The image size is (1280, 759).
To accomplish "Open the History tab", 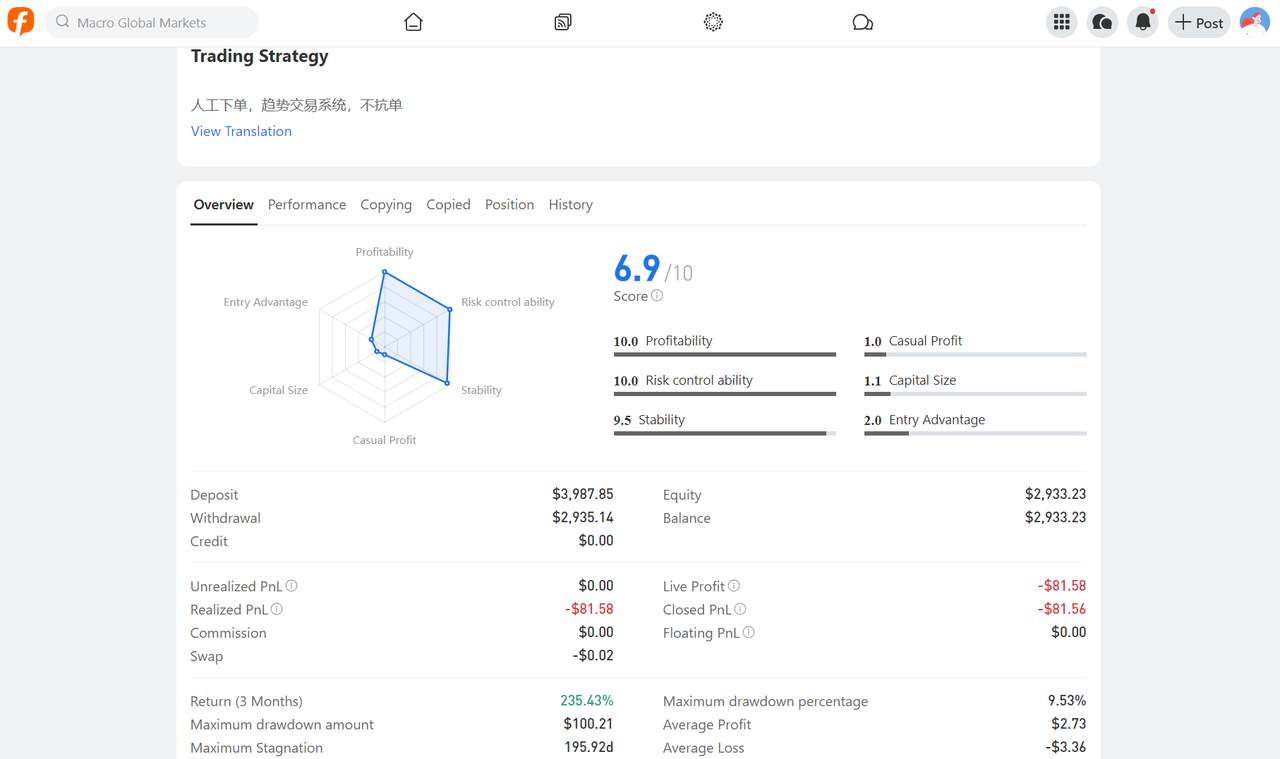I will click(x=570, y=204).
